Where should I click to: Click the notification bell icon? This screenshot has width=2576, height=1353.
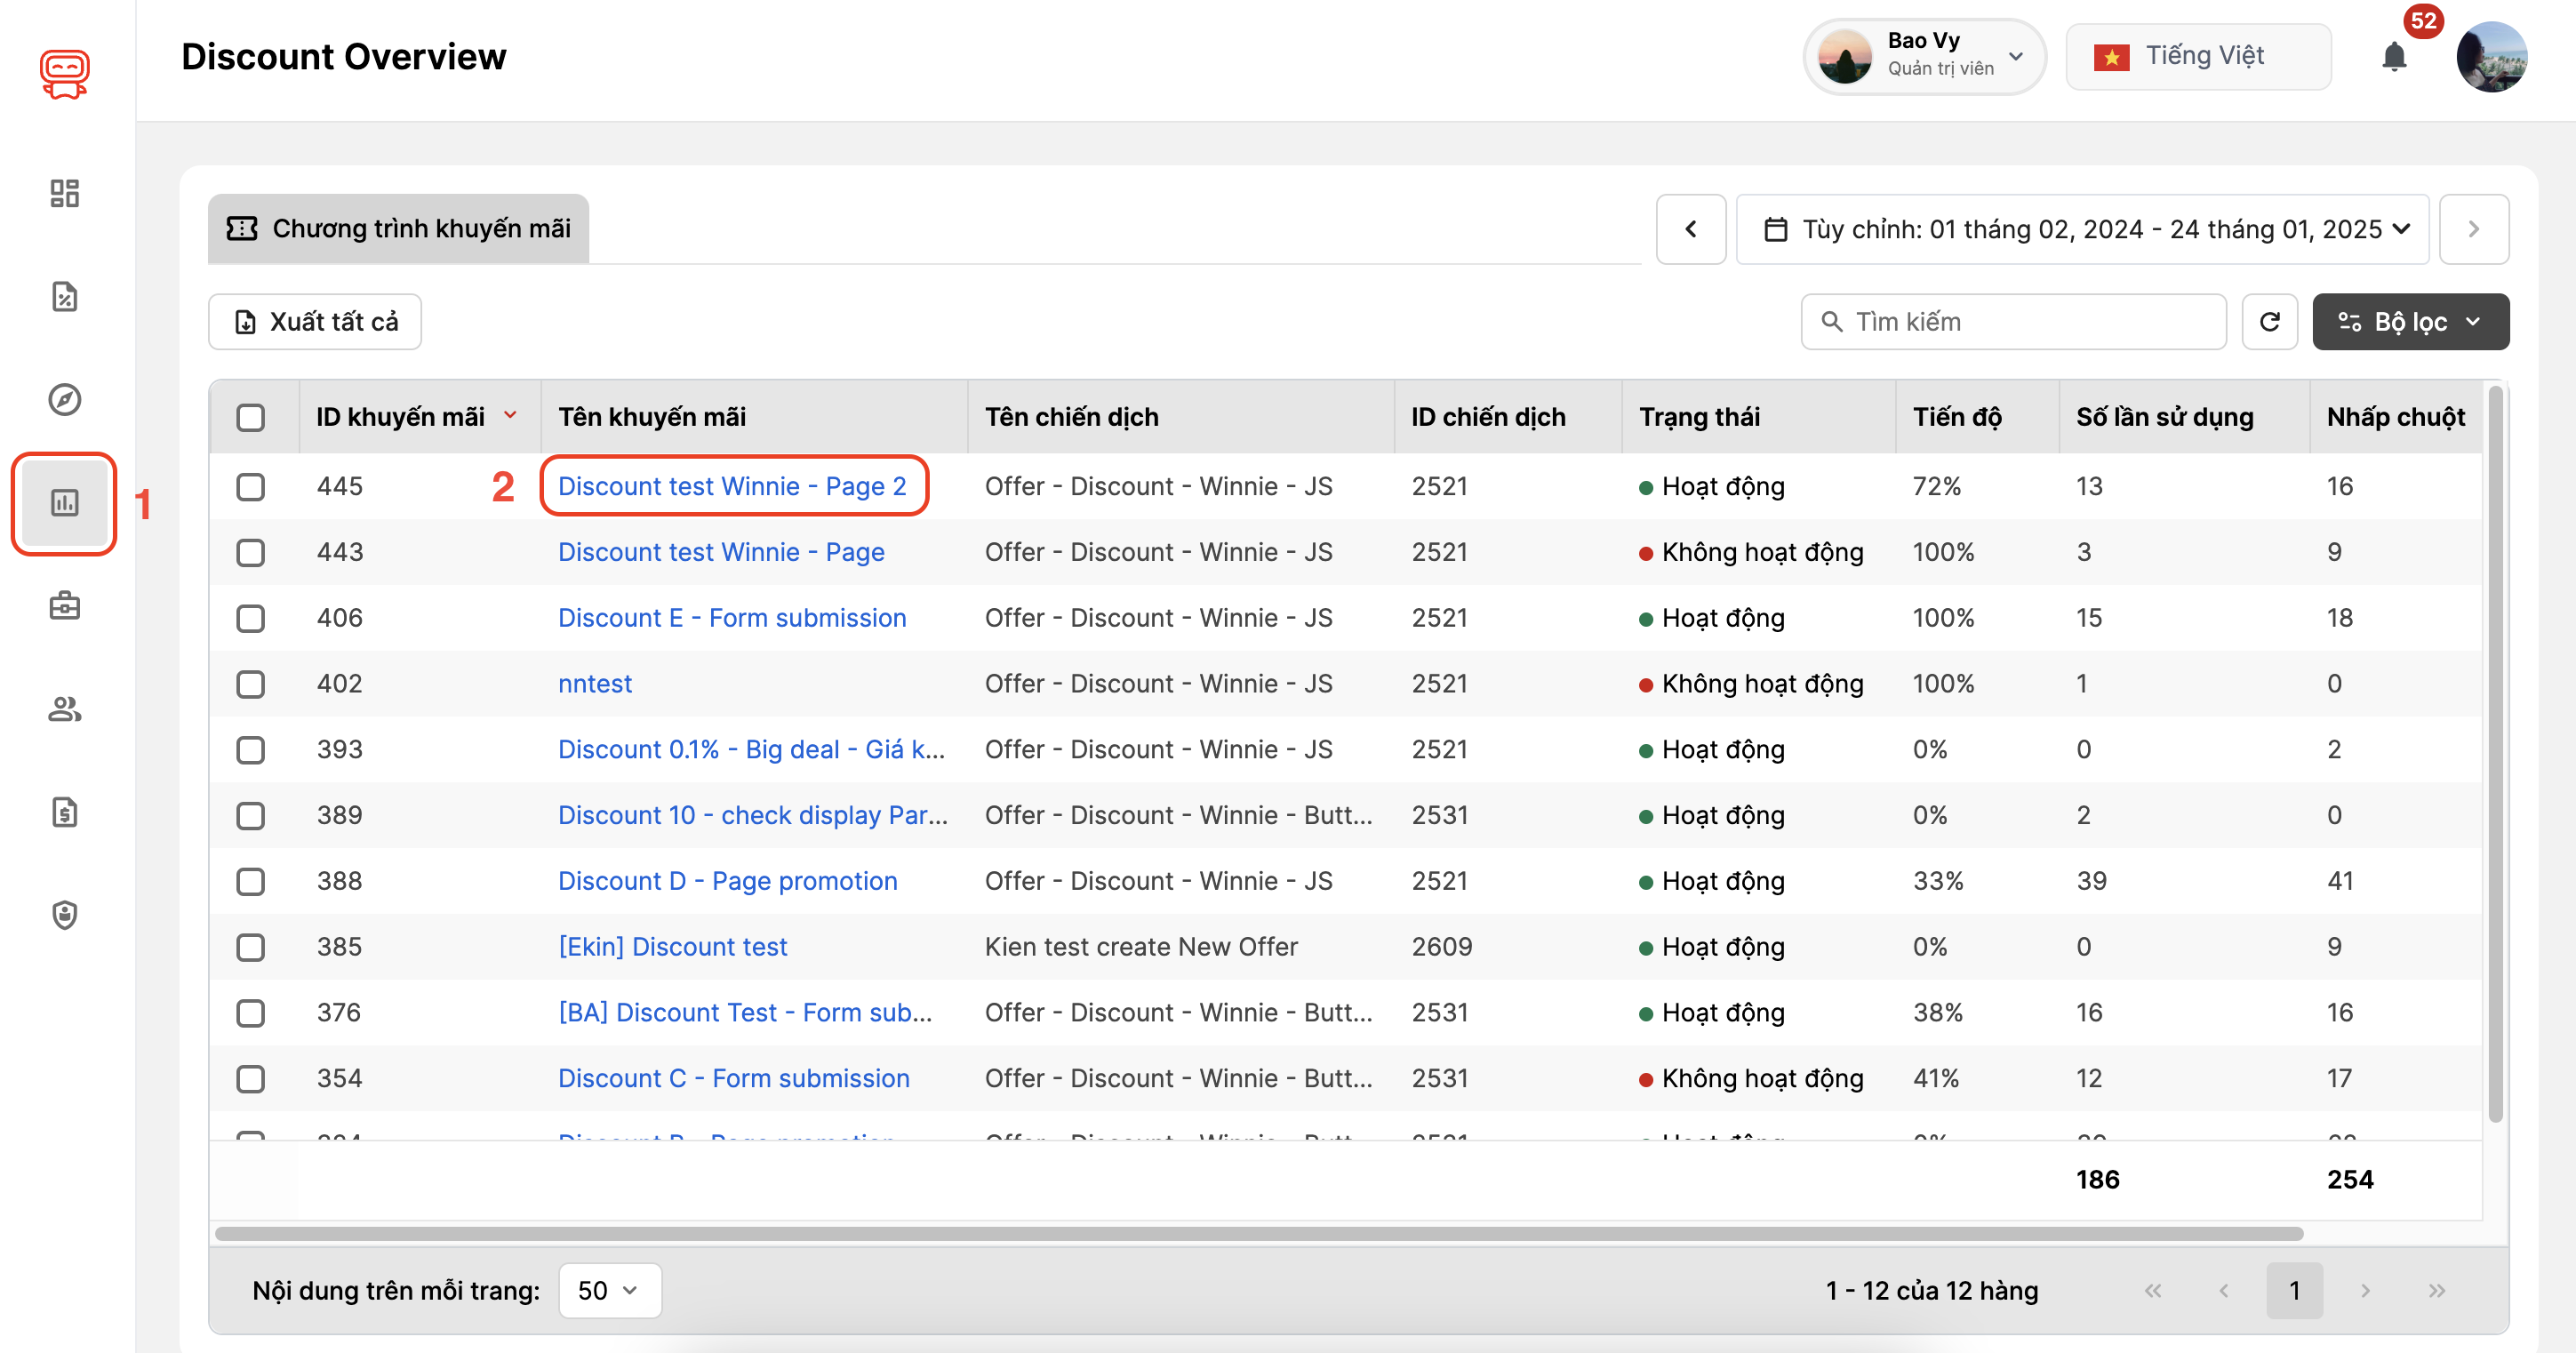[x=2393, y=57]
